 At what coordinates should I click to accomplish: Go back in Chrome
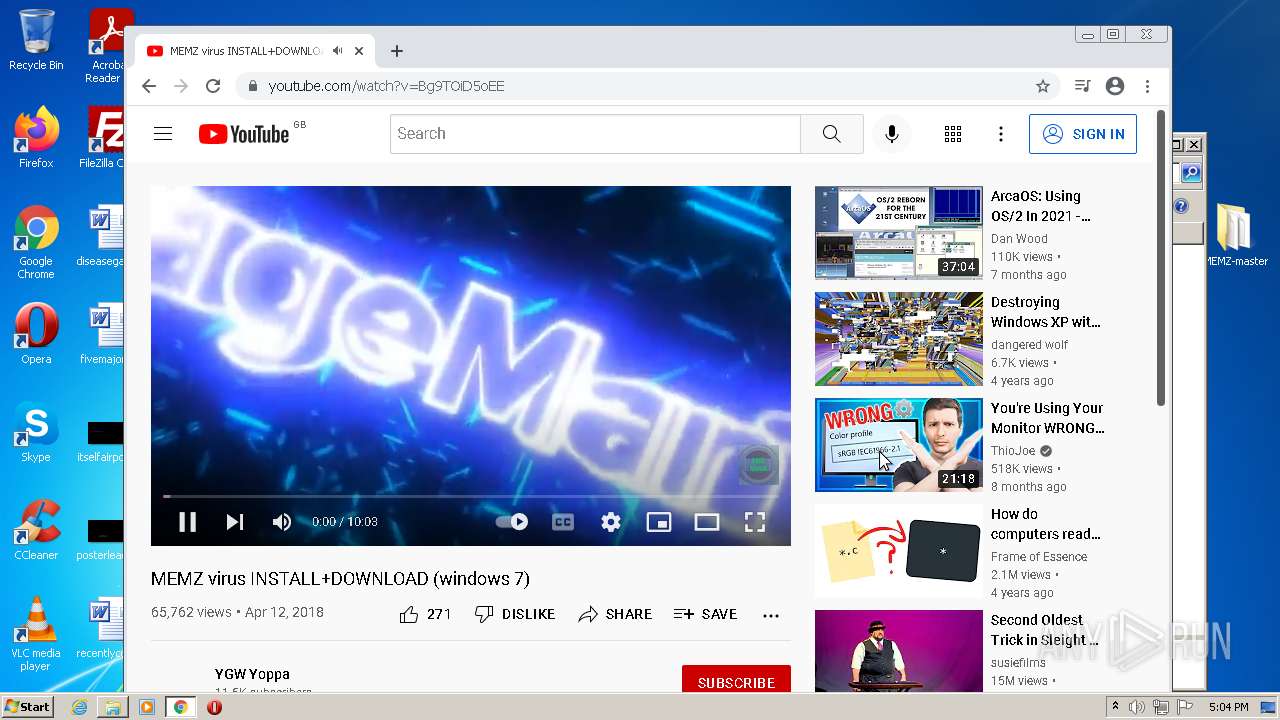(x=149, y=86)
